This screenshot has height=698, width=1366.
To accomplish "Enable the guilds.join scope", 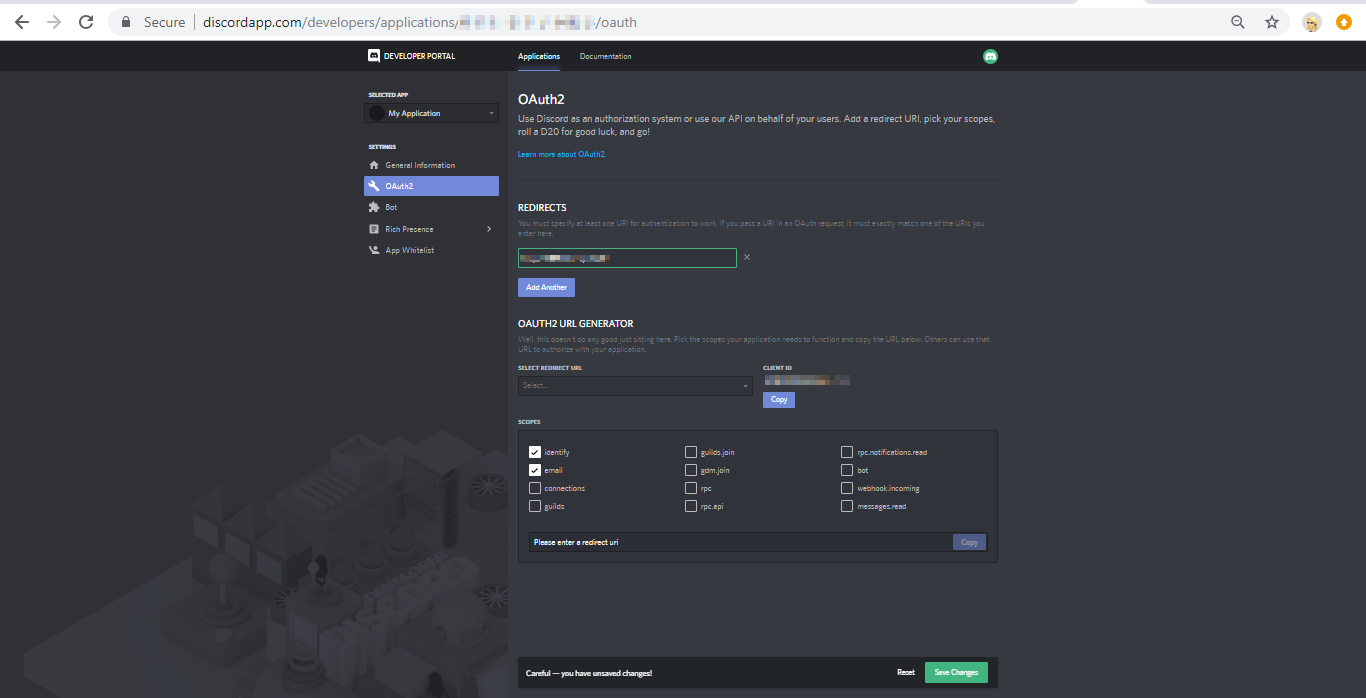I will click(x=691, y=452).
